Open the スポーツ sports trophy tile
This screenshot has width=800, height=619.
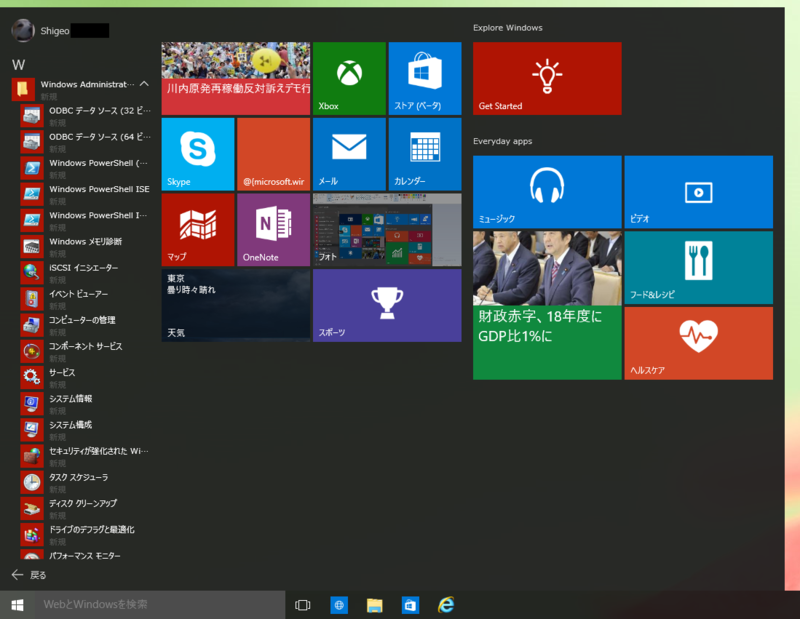[x=387, y=305]
